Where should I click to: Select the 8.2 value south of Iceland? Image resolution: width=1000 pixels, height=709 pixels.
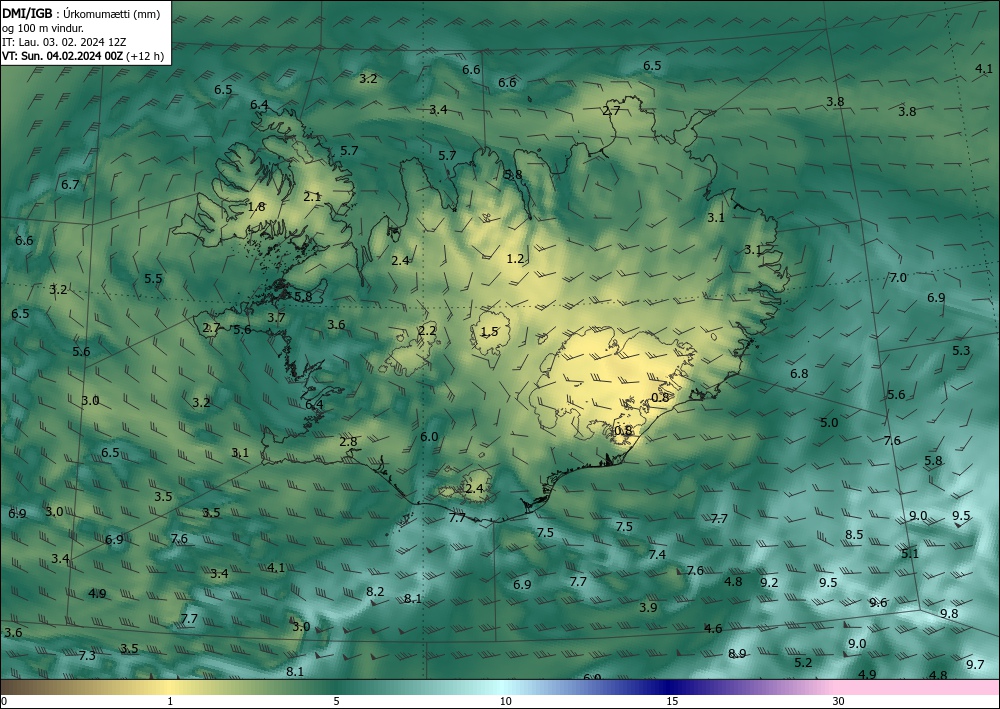(375, 592)
